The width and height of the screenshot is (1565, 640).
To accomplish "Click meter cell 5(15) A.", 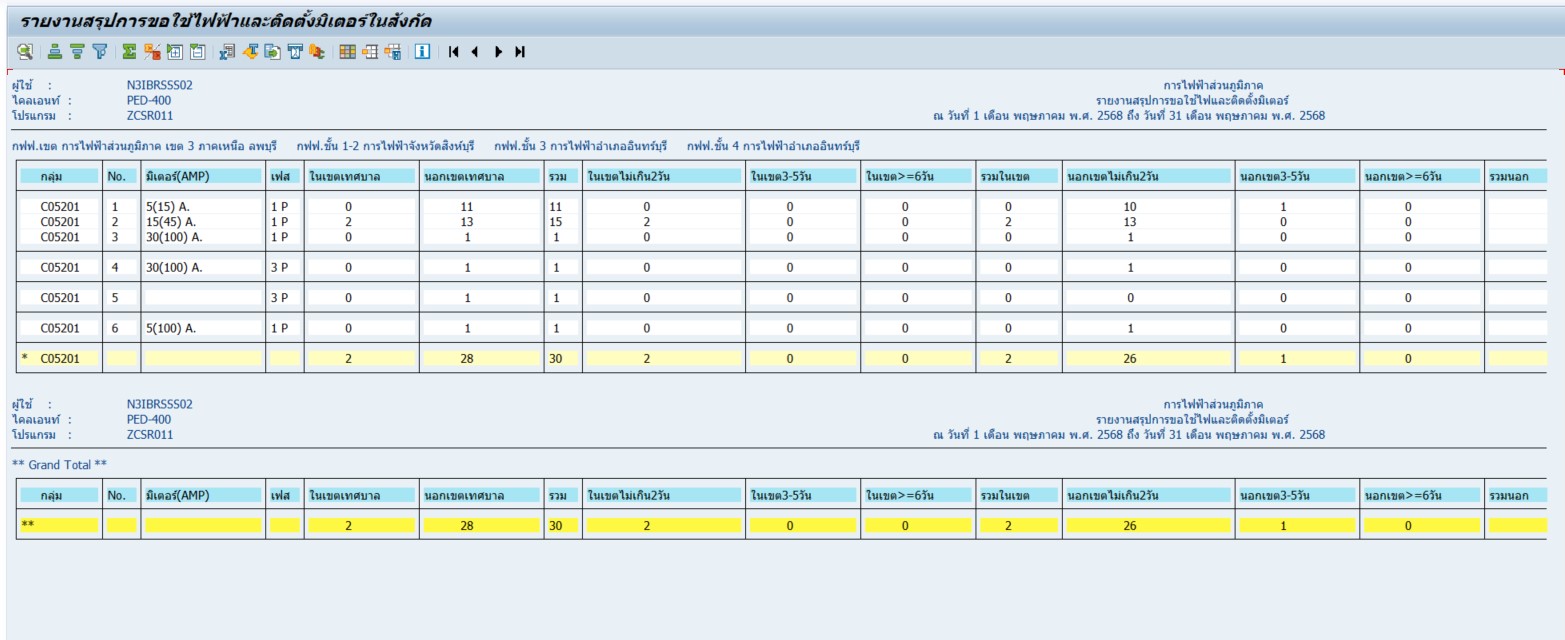I will [x=202, y=208].
